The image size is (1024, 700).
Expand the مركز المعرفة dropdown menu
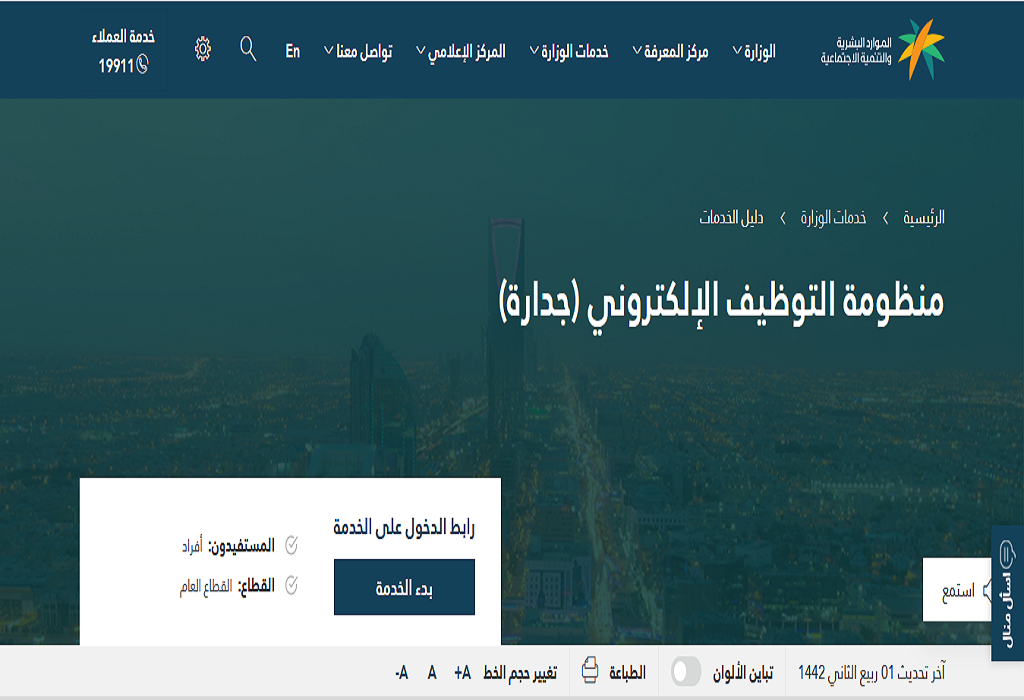point(671,51)
